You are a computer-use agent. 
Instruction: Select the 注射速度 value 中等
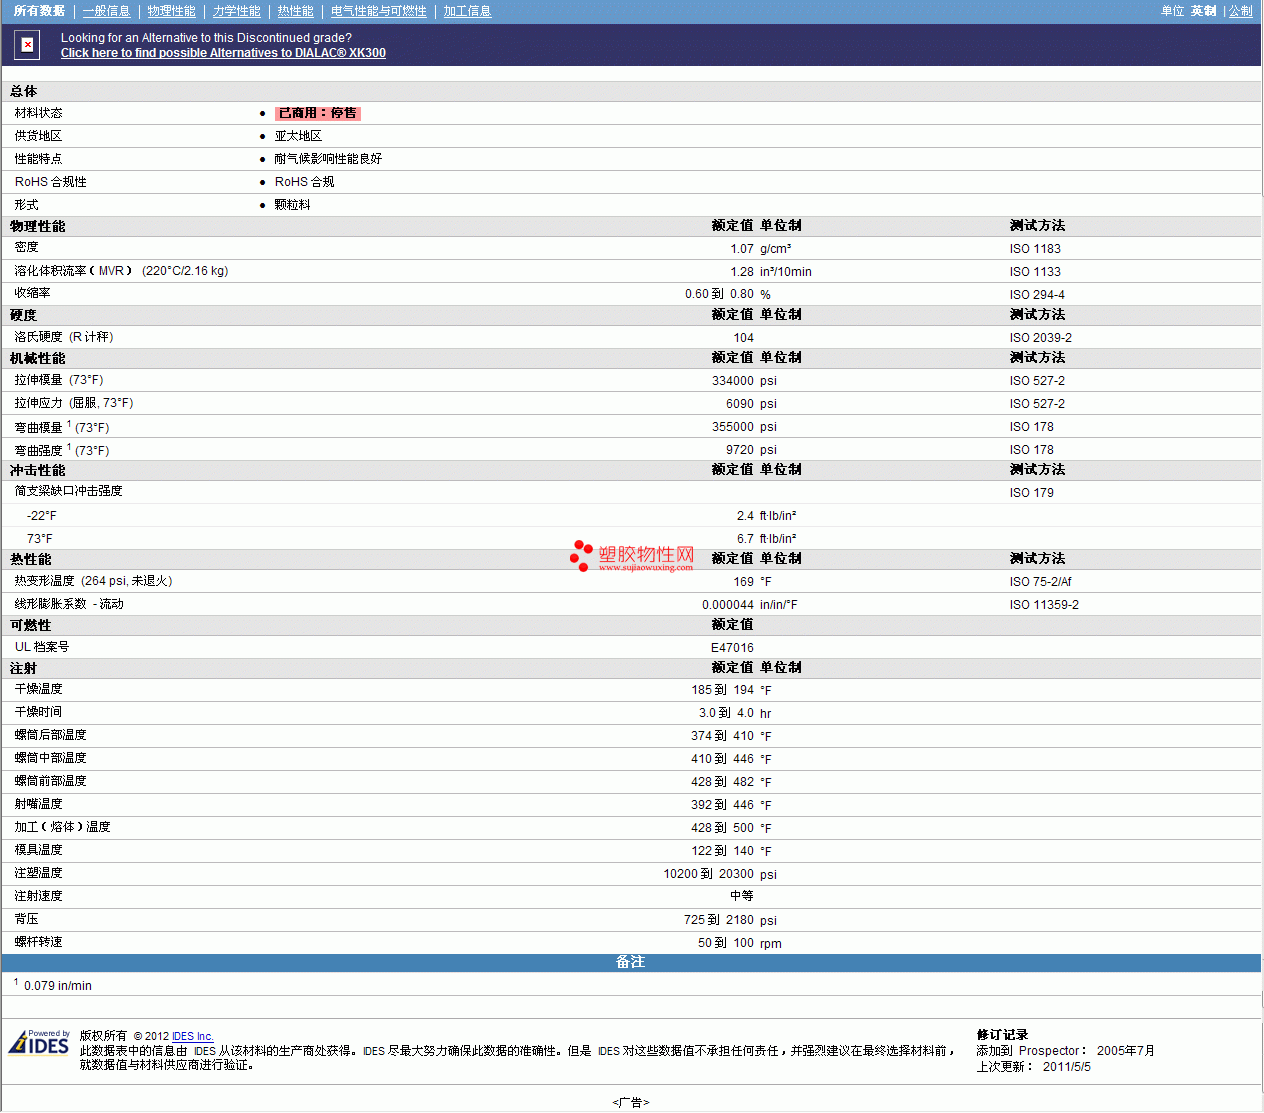(x=742, y=896)
